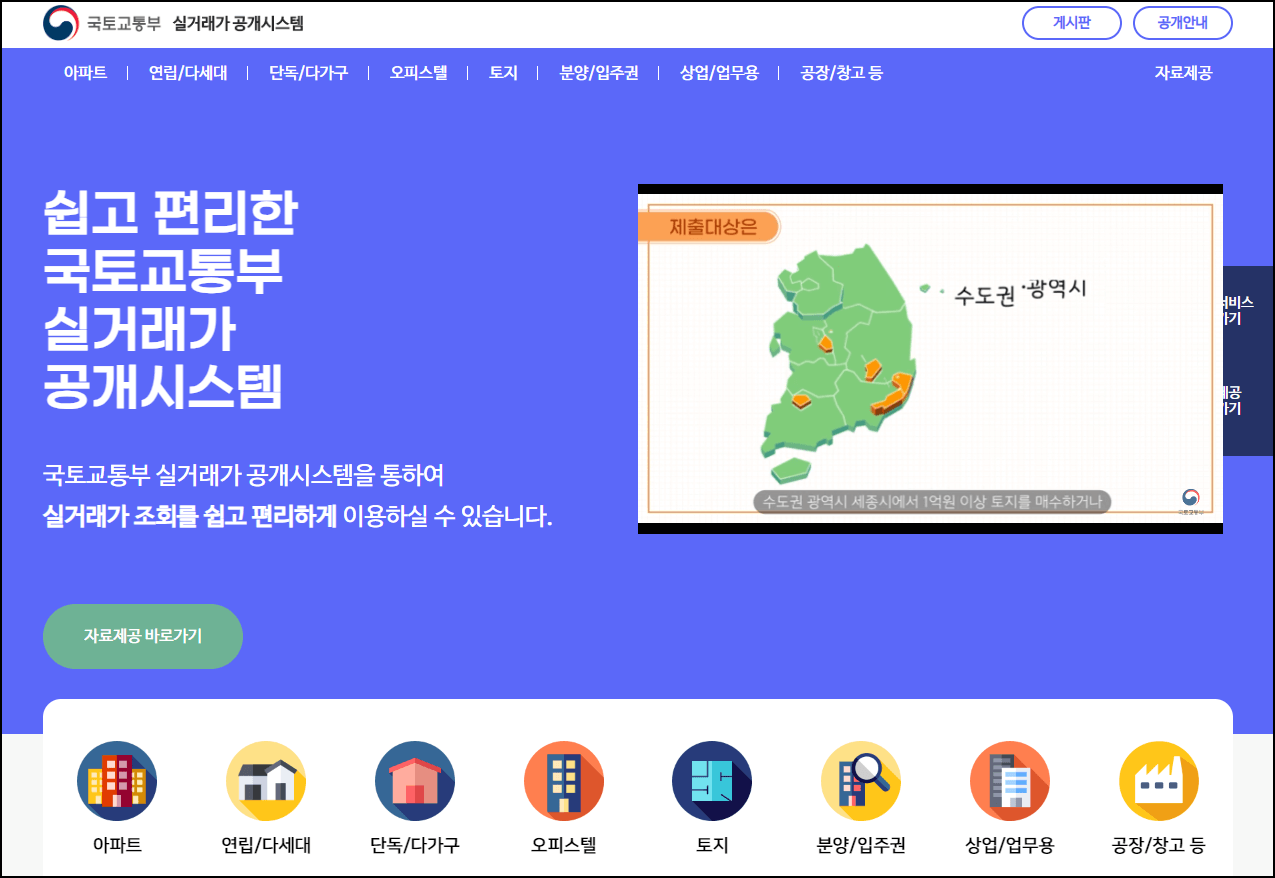Open 공장/창고 등 in the navigation bar

[x=842, y=73]
